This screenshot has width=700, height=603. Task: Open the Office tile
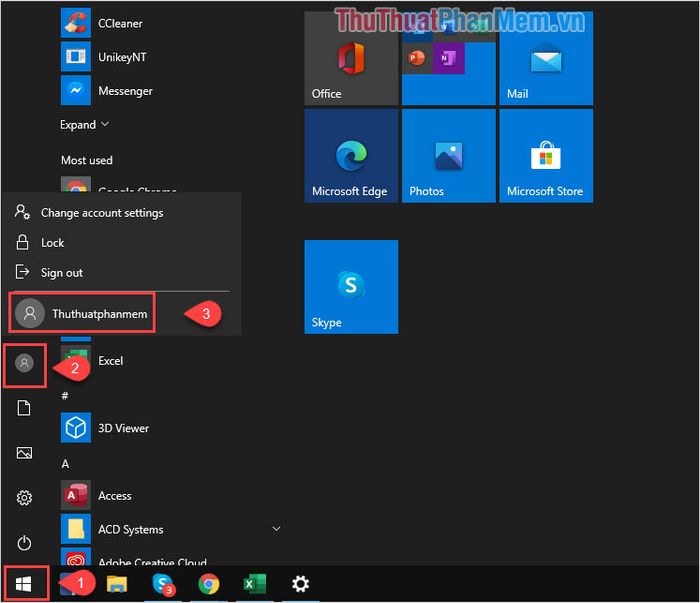point(351,58)
